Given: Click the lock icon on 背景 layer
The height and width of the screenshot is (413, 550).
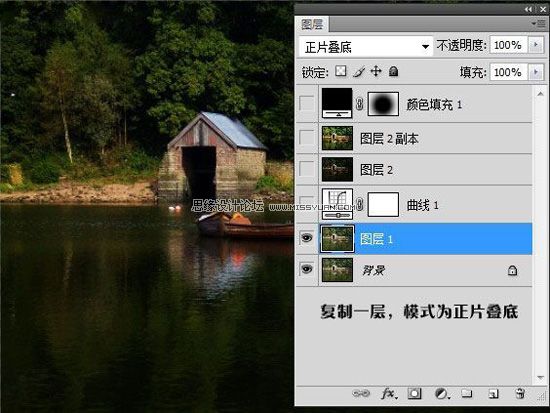Looking at the screenshot, I should pyautogui.click(x=512, y=270).
